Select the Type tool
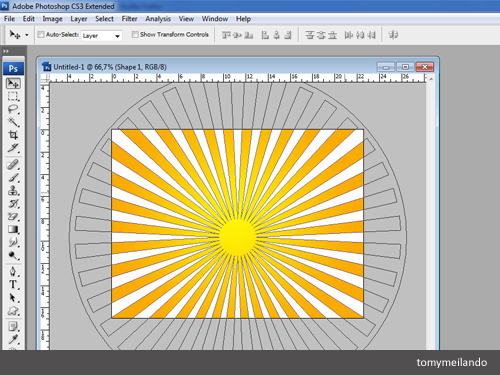Image resolution: width=500 pixels, height=375 pixels. click(x=13, y=285)
